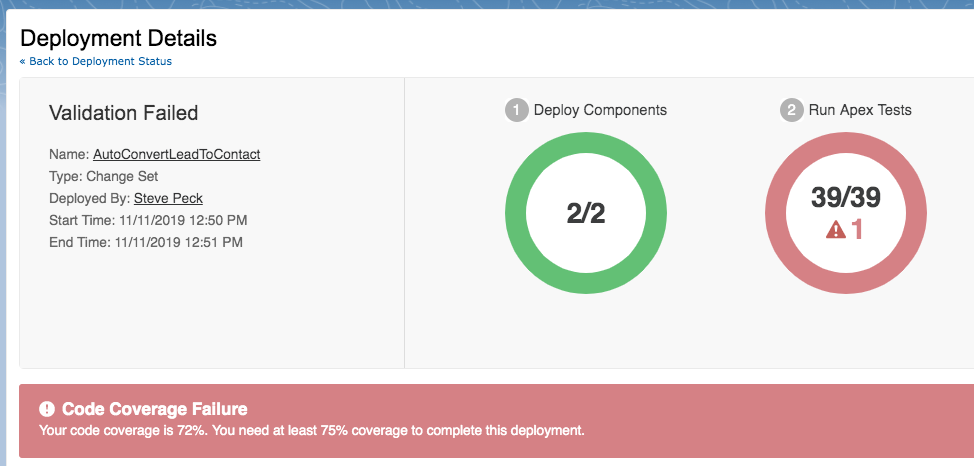Click the step 2 number badge
974x466 pixels.
[791, 111]
